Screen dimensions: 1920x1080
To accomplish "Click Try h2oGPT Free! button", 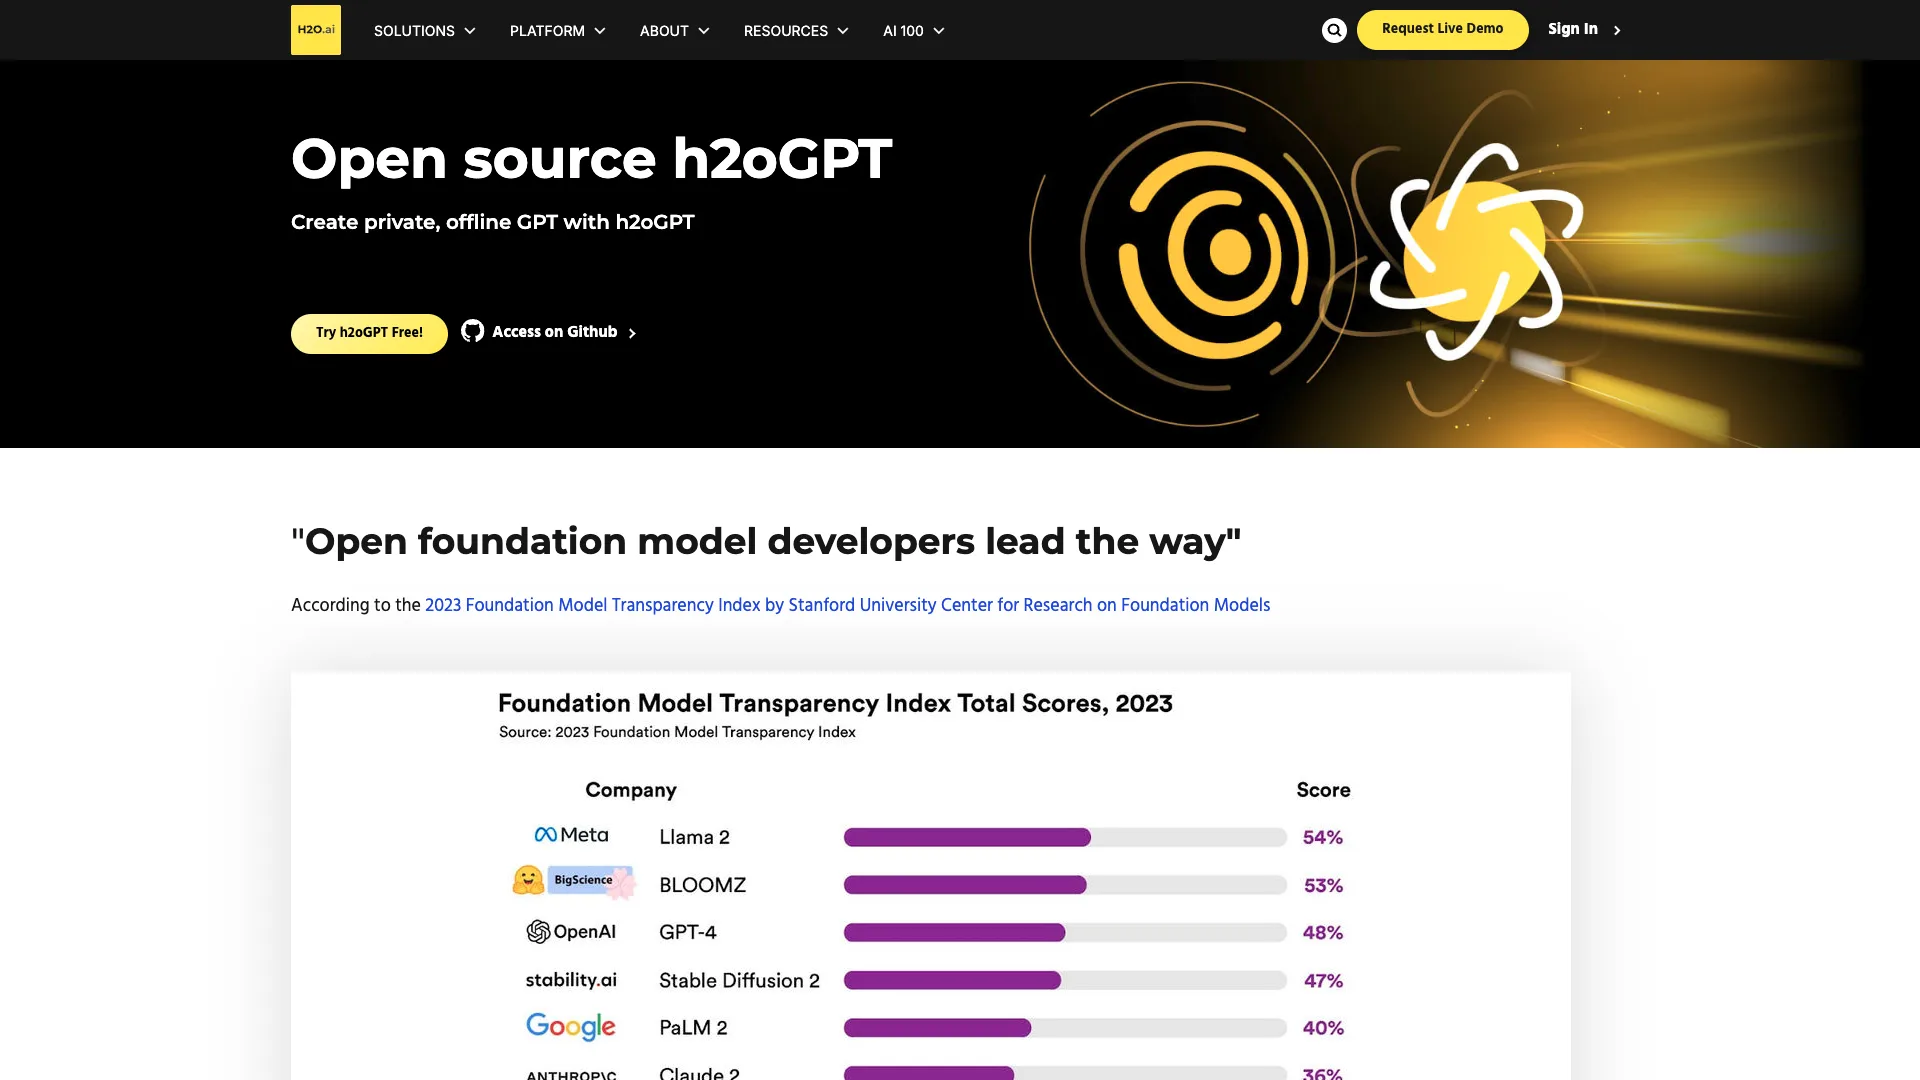I will click(369, 333).
